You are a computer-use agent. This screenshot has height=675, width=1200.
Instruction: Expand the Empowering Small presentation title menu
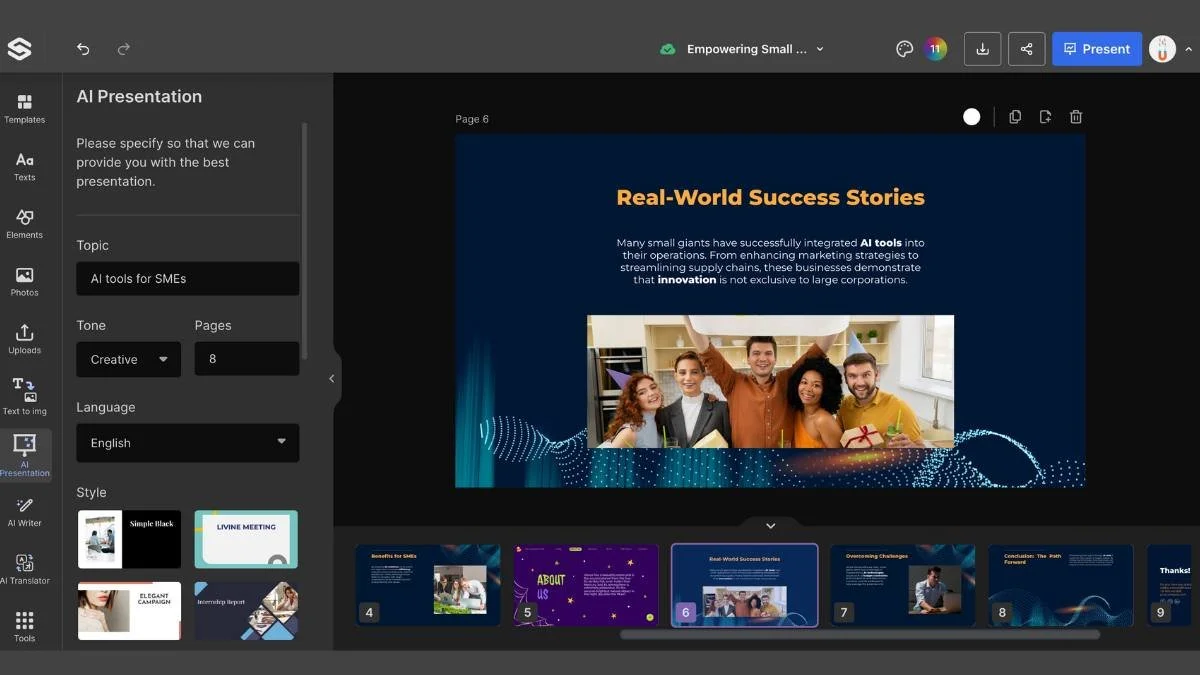point(819,48)
